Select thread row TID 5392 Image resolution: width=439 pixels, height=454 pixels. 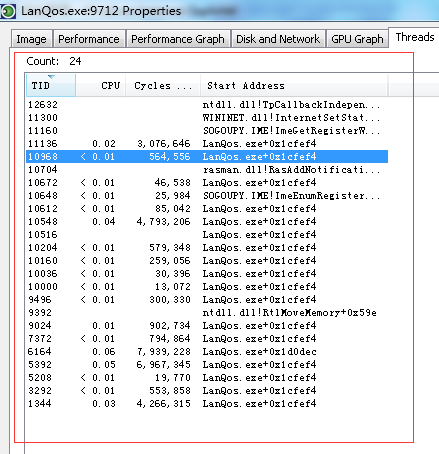207,365
